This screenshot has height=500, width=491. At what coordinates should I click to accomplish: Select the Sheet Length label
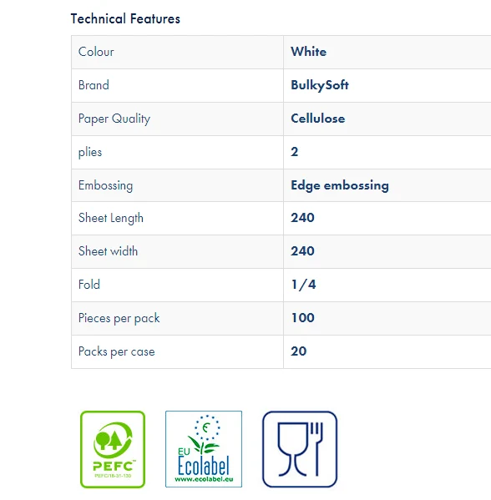(x=111, y=218)
